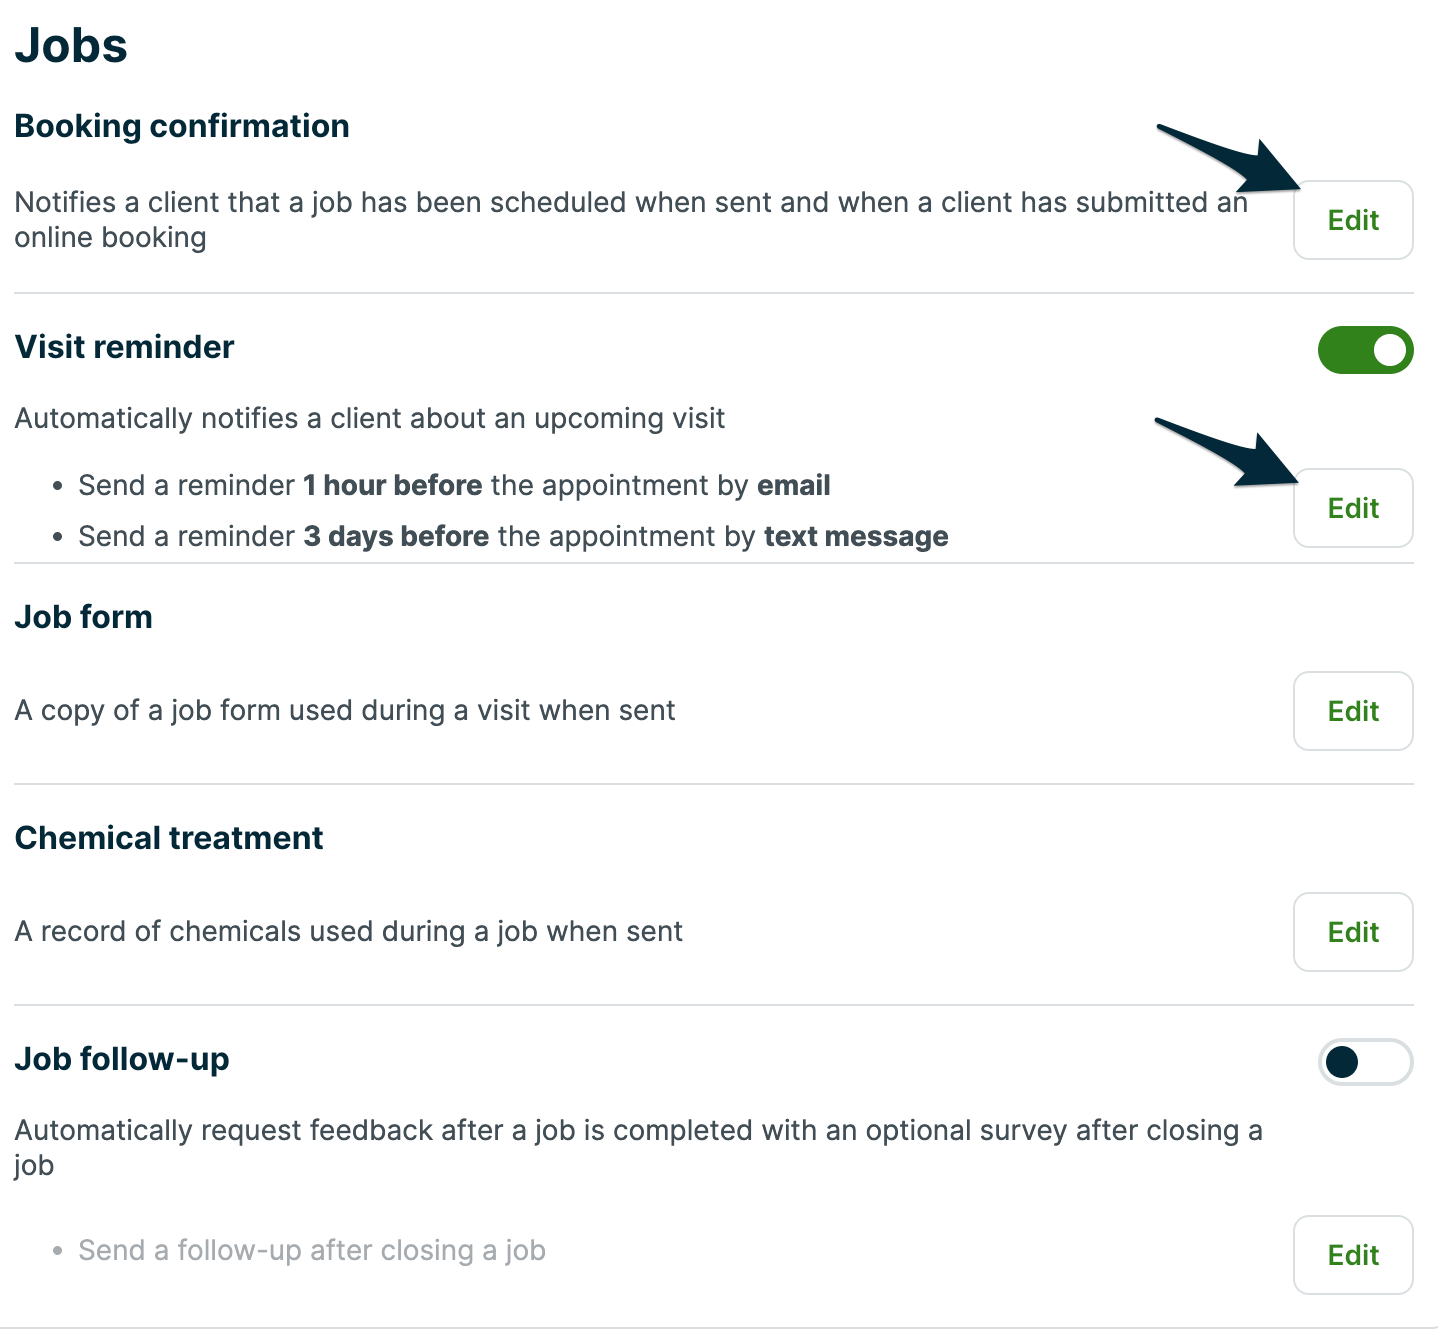Click the 1 hour before email reminder line

pos(454,486)
